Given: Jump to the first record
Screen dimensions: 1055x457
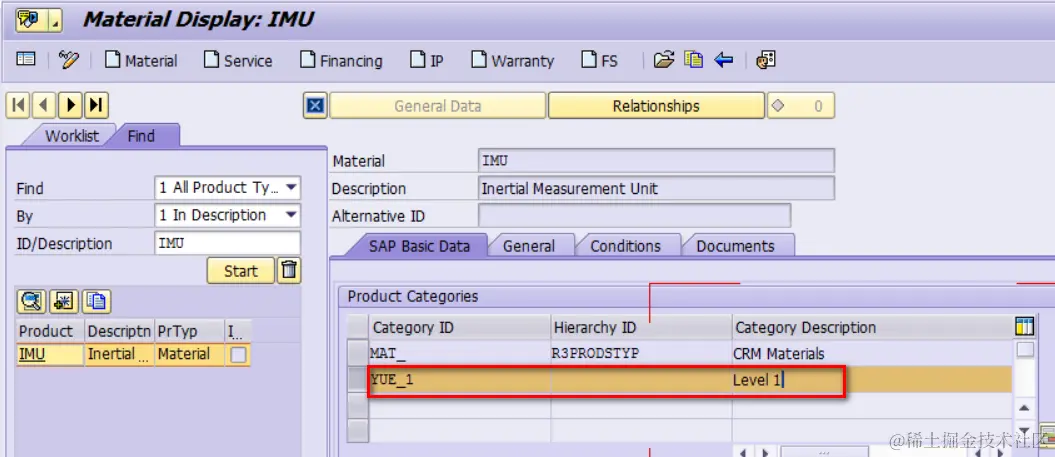Looking at the screenshot, I should tap(18, 105).
